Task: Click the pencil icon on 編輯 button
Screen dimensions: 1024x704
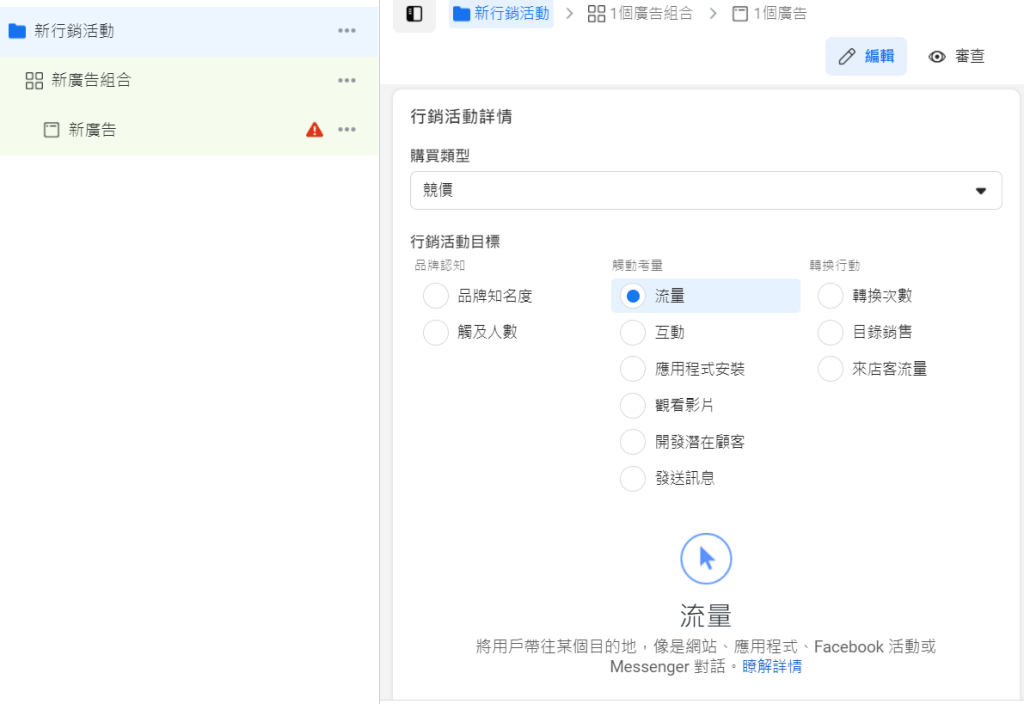Action: click(x=846, y=56)
